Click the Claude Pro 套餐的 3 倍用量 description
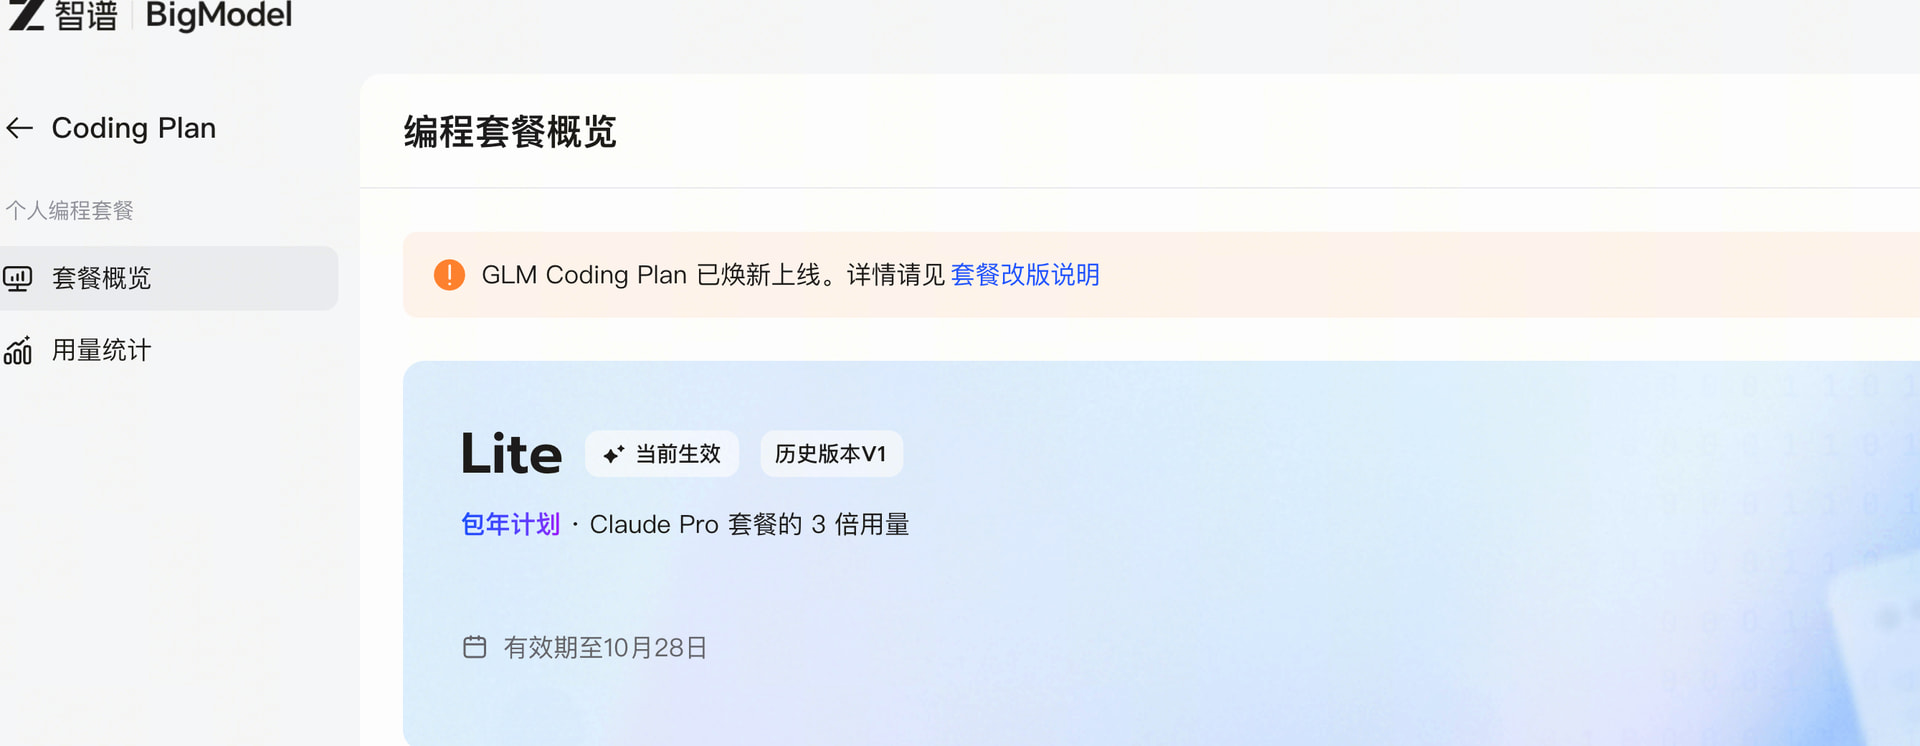 pyautogui.click(x=749, y=524)
